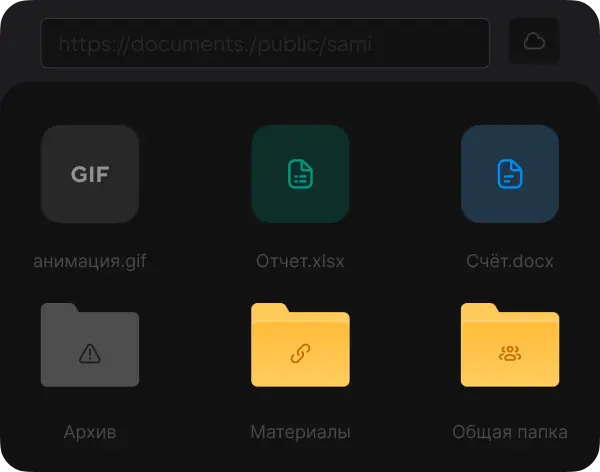Open the yellow Общая папка folder
Image resolution: width=600 pixels, height=472 pixels.
click(510, 345)
